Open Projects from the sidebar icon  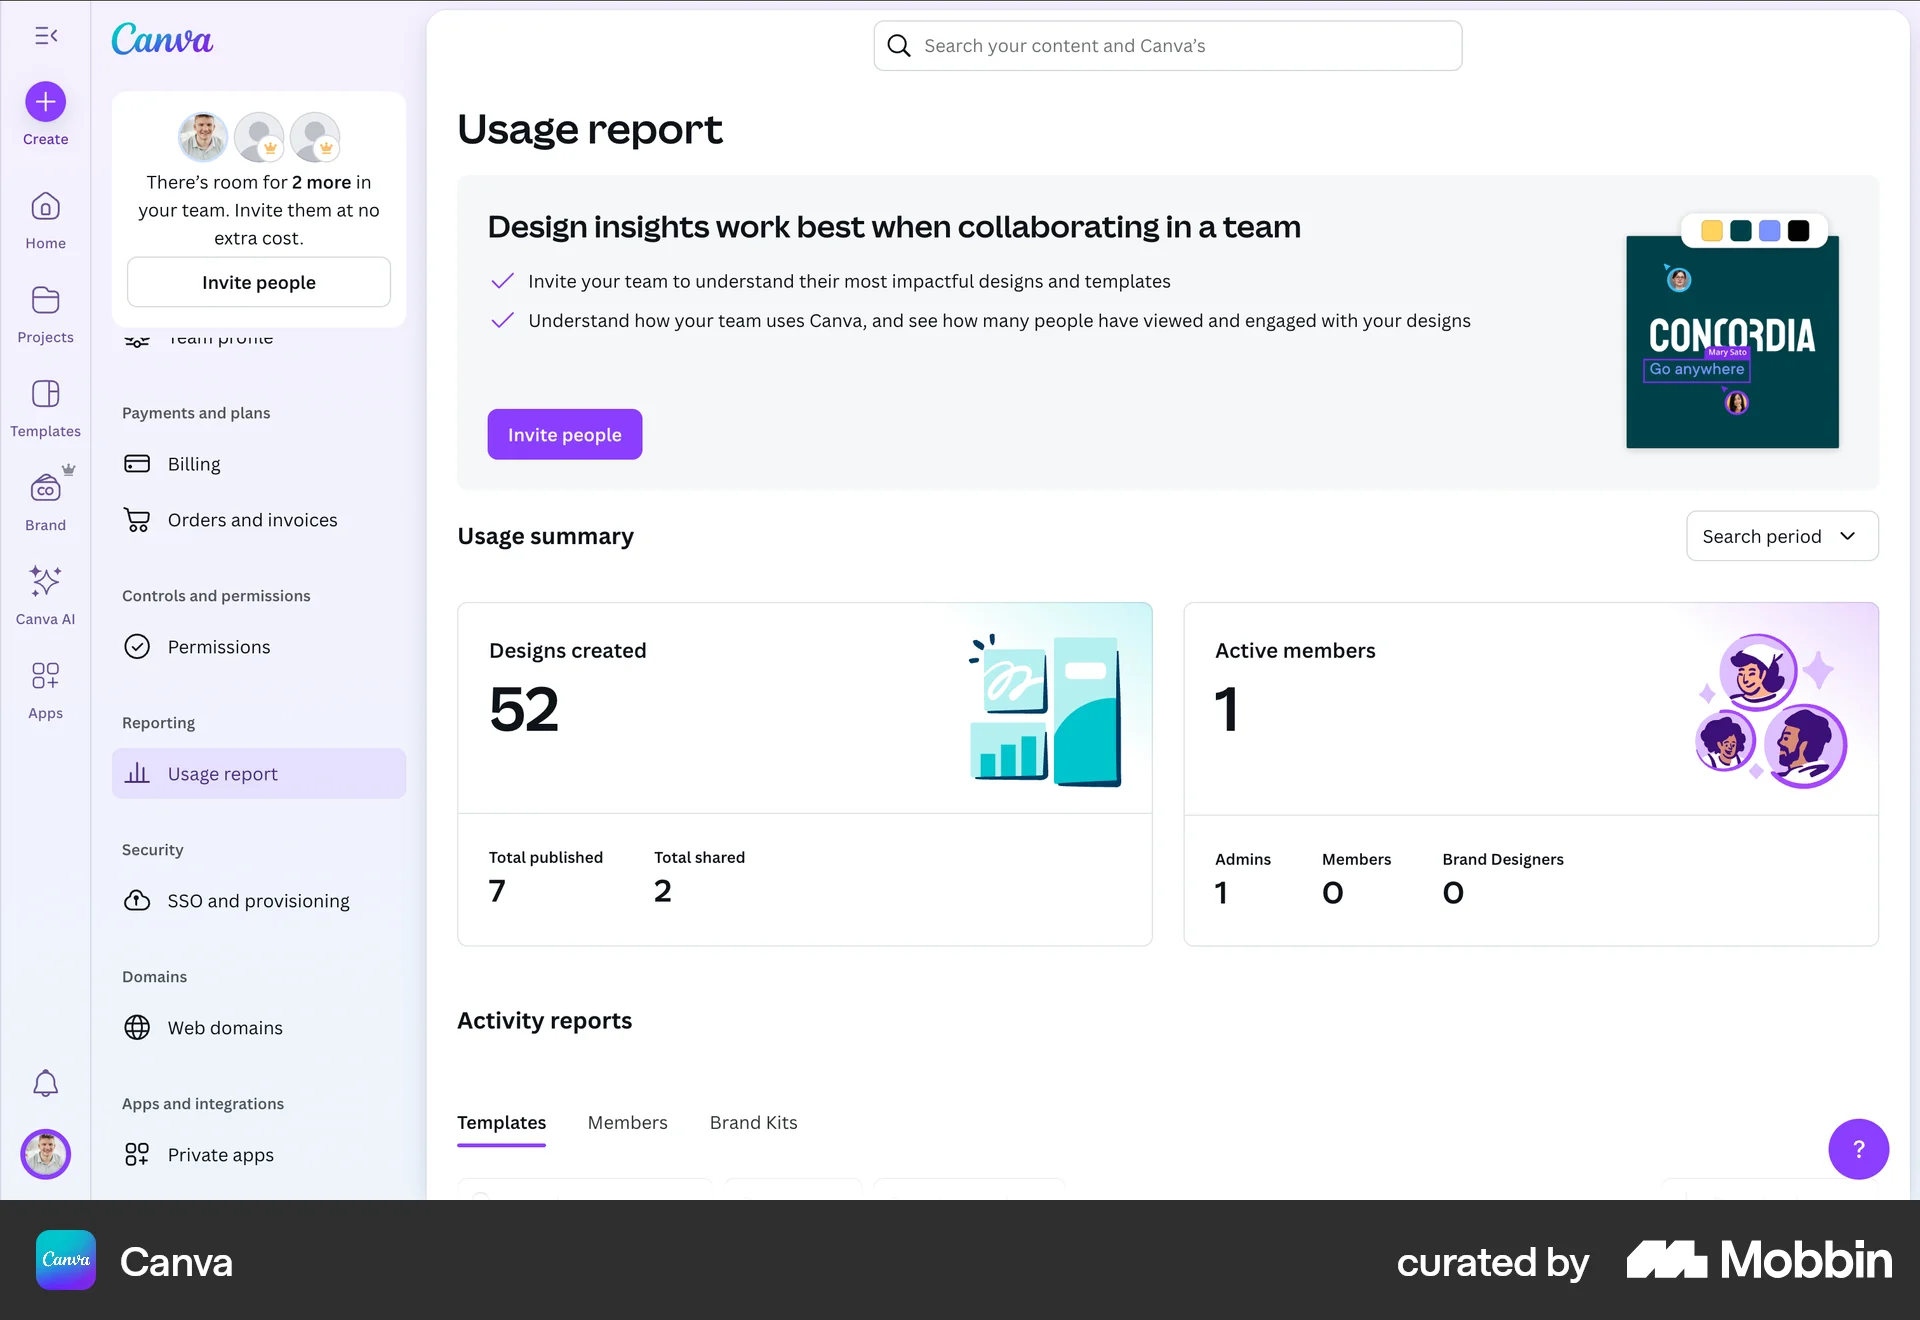click(x=45, y=300)
